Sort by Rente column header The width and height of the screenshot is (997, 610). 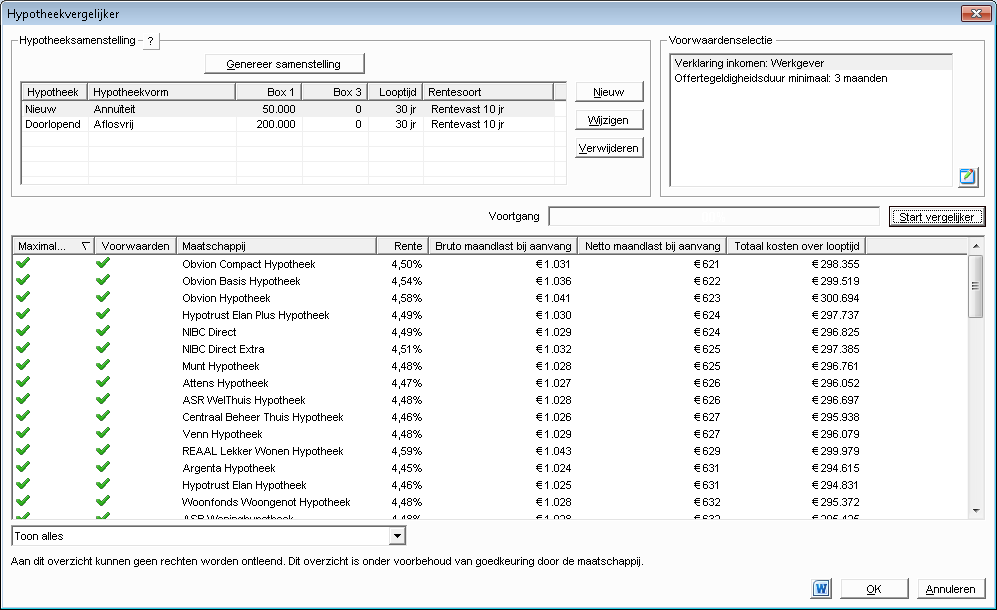tap(402, 246)
